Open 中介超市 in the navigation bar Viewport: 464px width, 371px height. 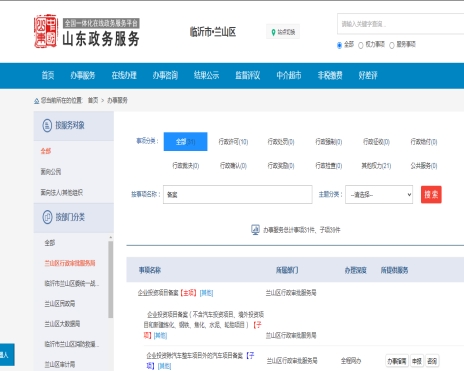[289, 75]
